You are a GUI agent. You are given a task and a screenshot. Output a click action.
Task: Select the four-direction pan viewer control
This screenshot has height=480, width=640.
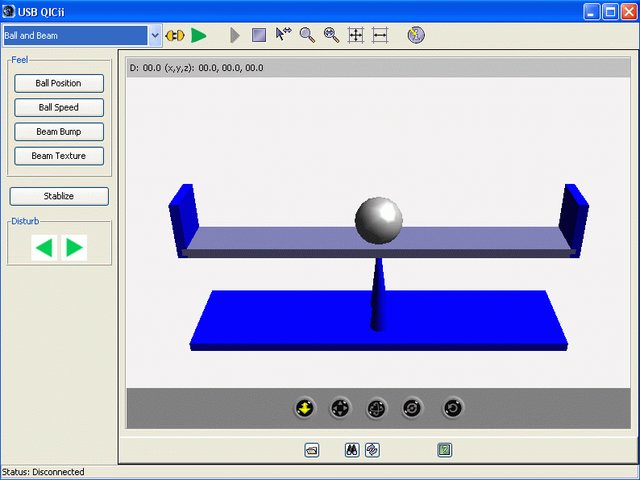click(340, 408)
